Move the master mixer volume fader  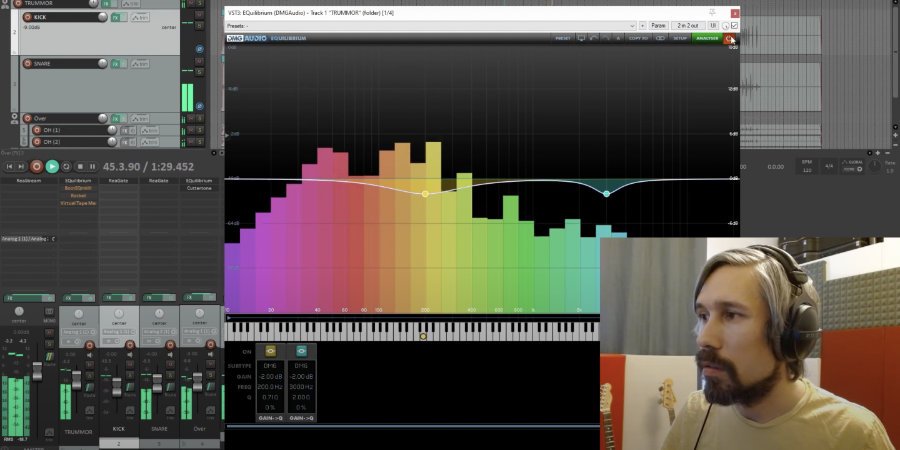[37, 372]
